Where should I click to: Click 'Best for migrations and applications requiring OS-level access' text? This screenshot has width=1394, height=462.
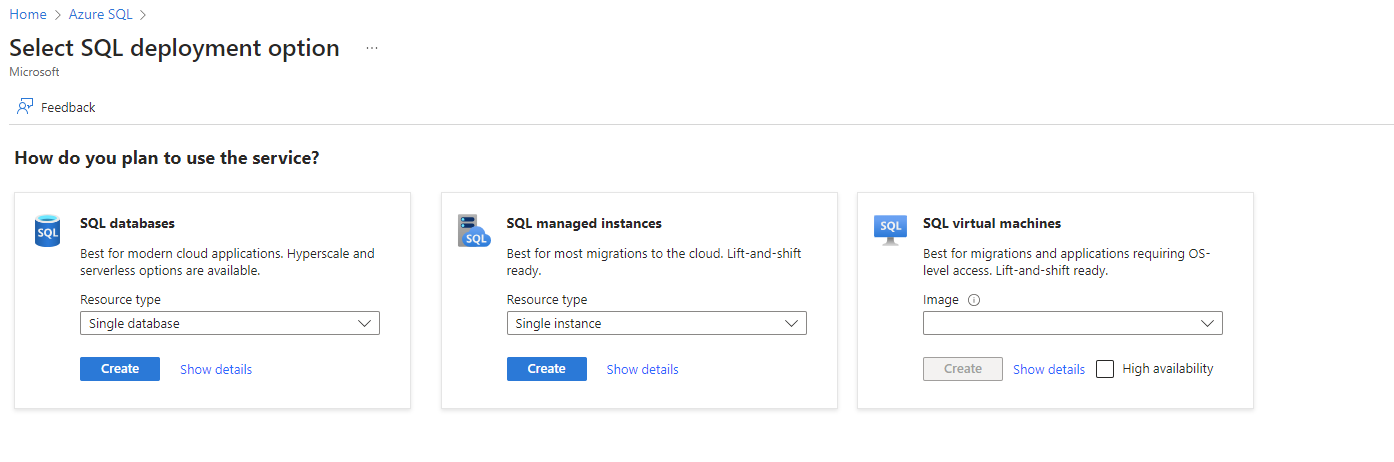[1067, 262]
